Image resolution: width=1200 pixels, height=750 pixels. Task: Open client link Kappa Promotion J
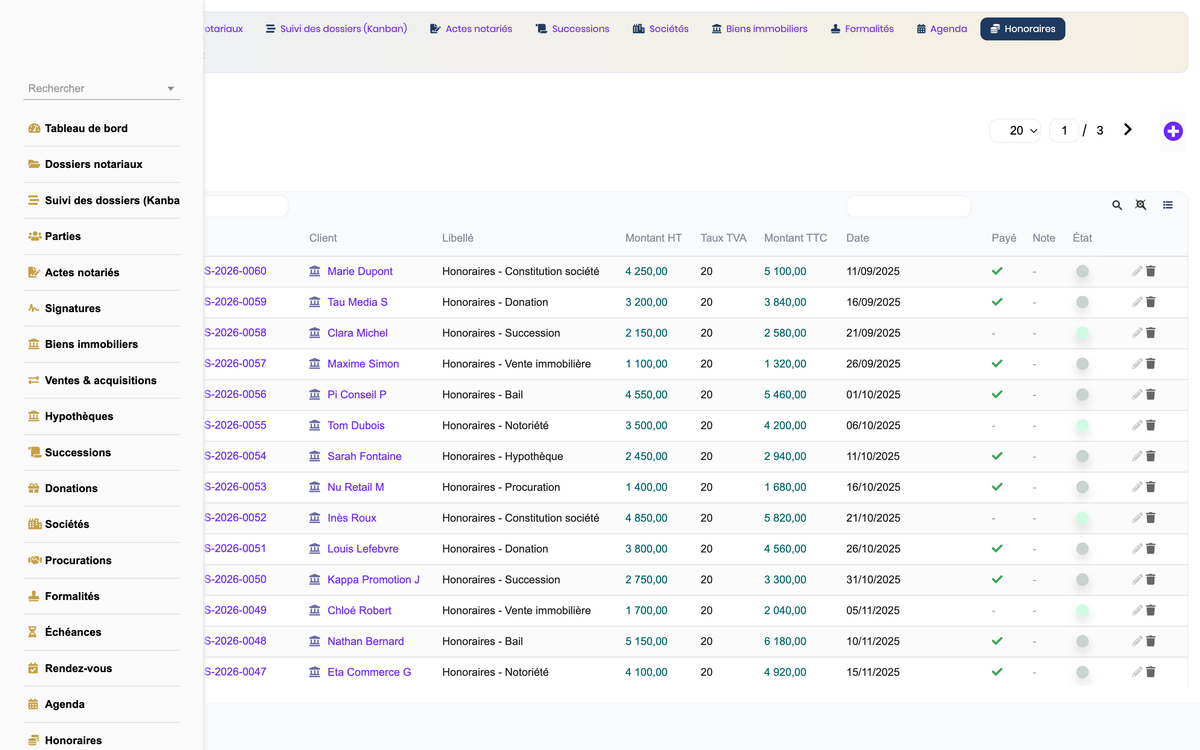coord(373,580)
